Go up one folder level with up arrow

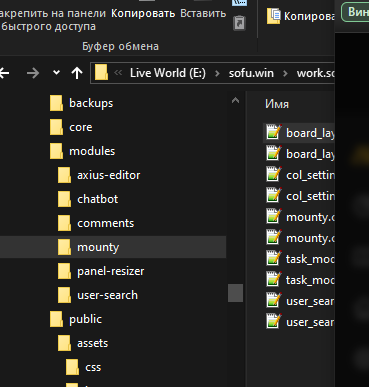77,73
